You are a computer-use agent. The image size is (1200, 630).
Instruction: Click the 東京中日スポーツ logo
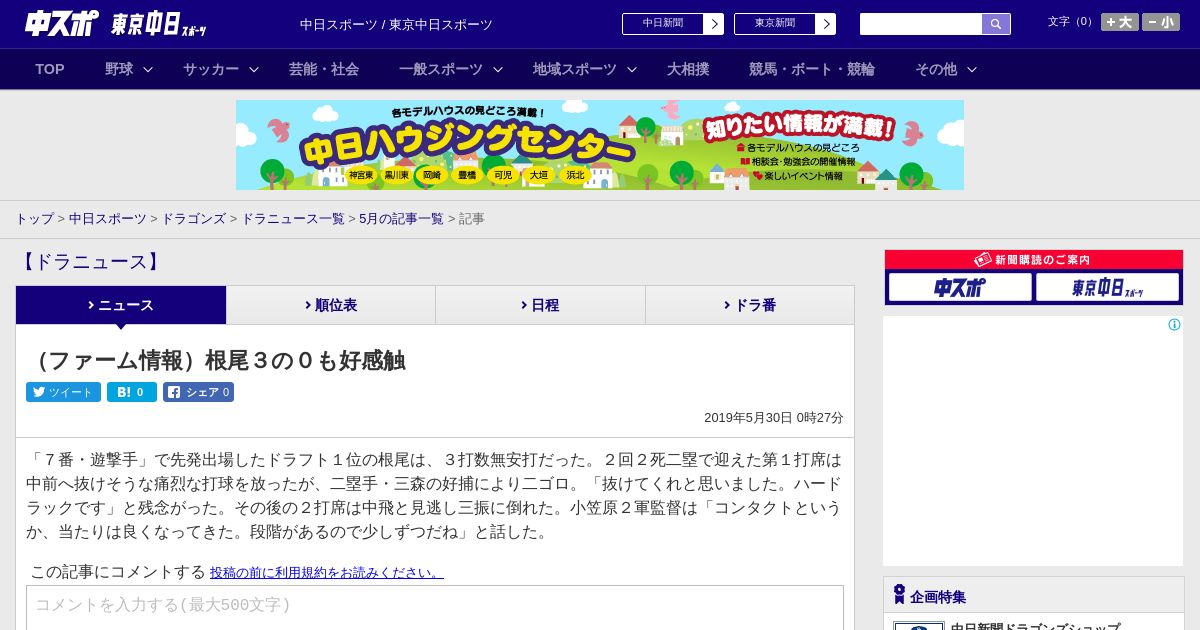158,24
